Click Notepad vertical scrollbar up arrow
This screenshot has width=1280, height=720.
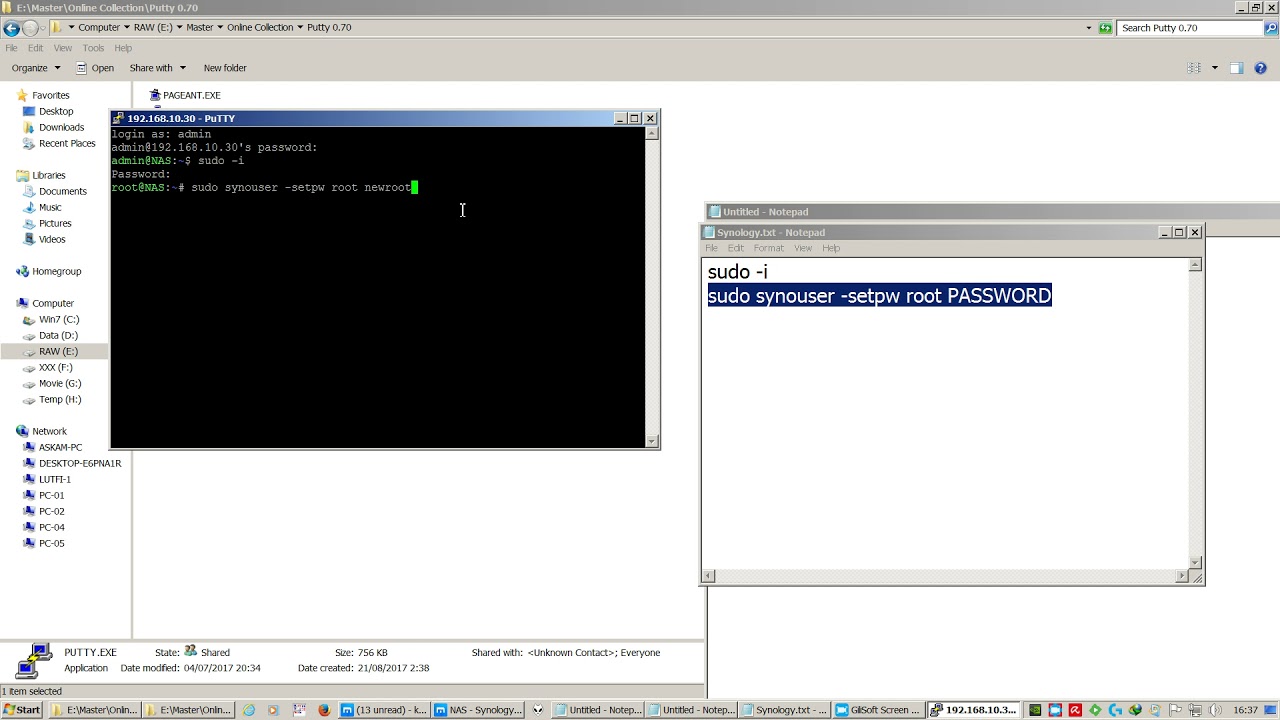[x=1195, y=265]
